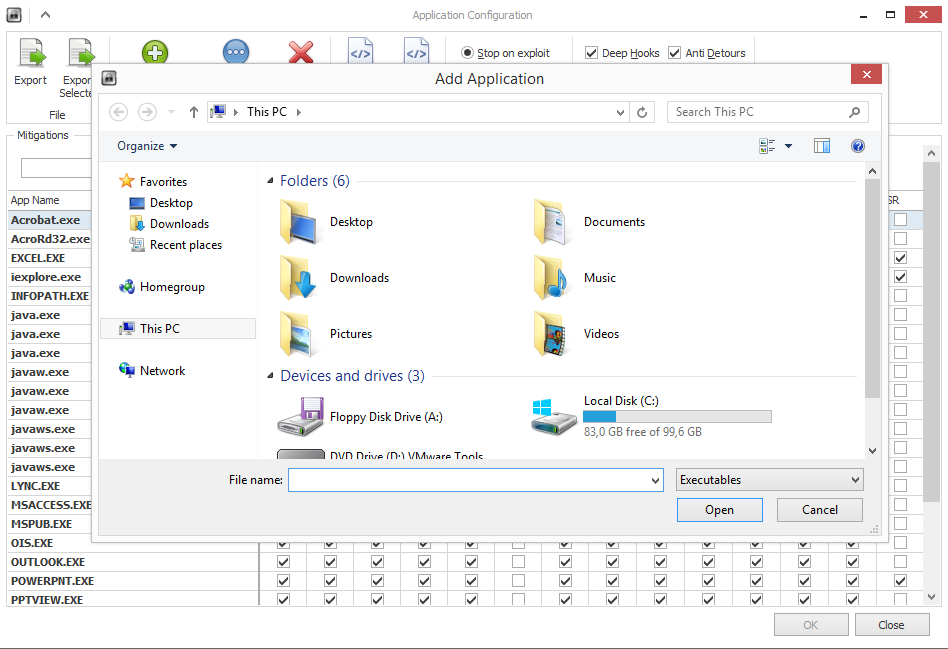Select Recent places under Favorites
948x649 pixels.
pyautogui.click(x=176, y=245)
